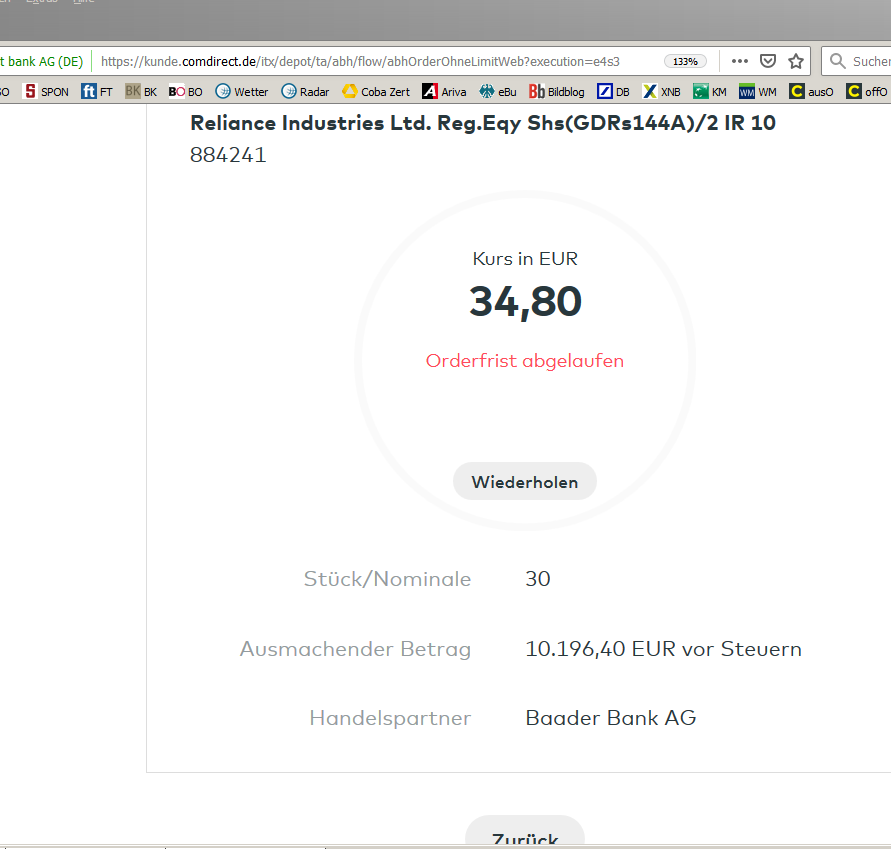891x849 pixels.
Task: Select Baader Bank AG text
Action: click(x=611, y=718)
